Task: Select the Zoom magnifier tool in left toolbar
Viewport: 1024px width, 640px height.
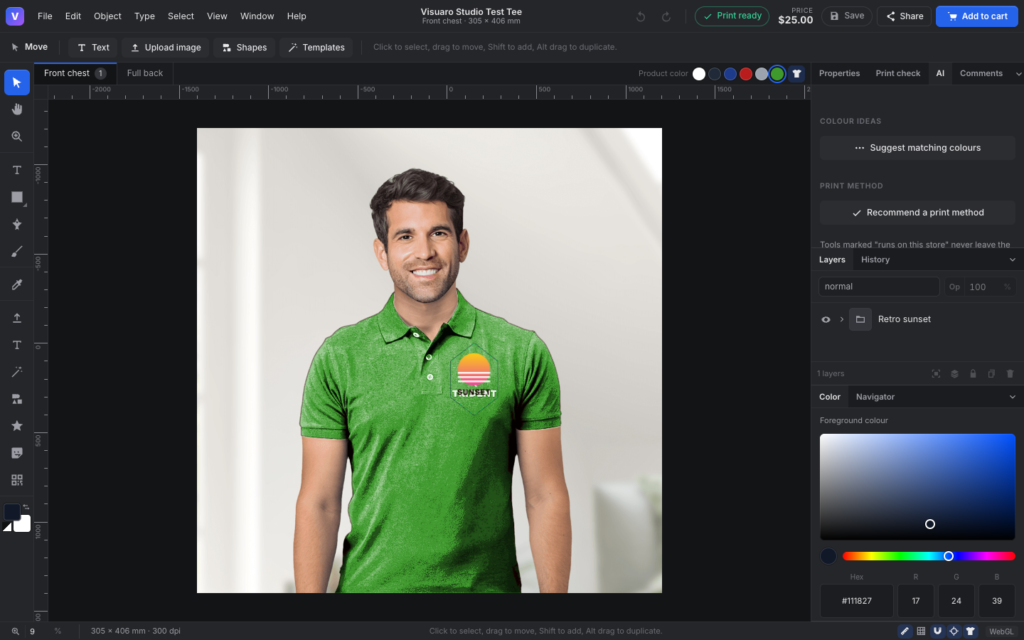Action: pos(17,136)
